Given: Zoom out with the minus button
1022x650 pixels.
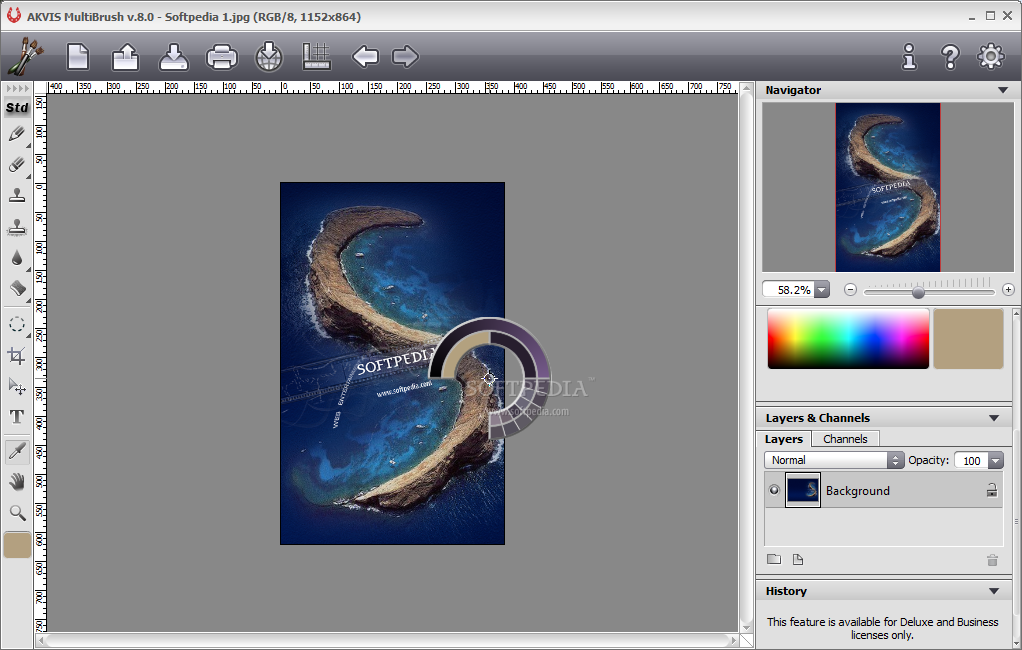Looking at the screenshot, I should (x=850, y=289).
